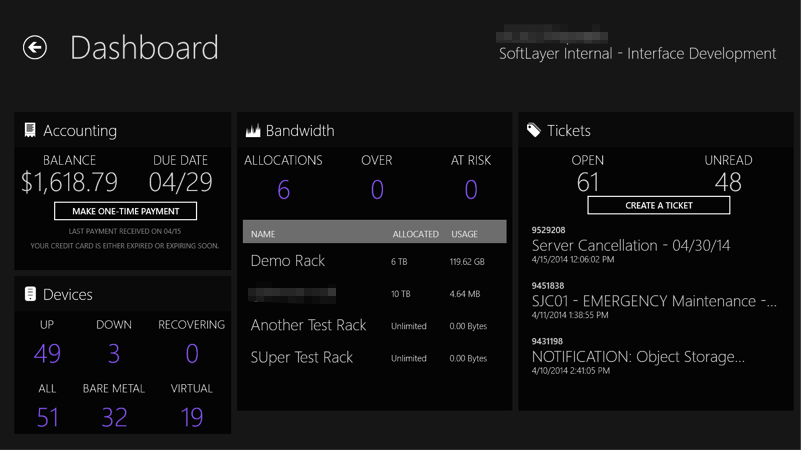Select the unread tickets count 48

pos(728,182)
